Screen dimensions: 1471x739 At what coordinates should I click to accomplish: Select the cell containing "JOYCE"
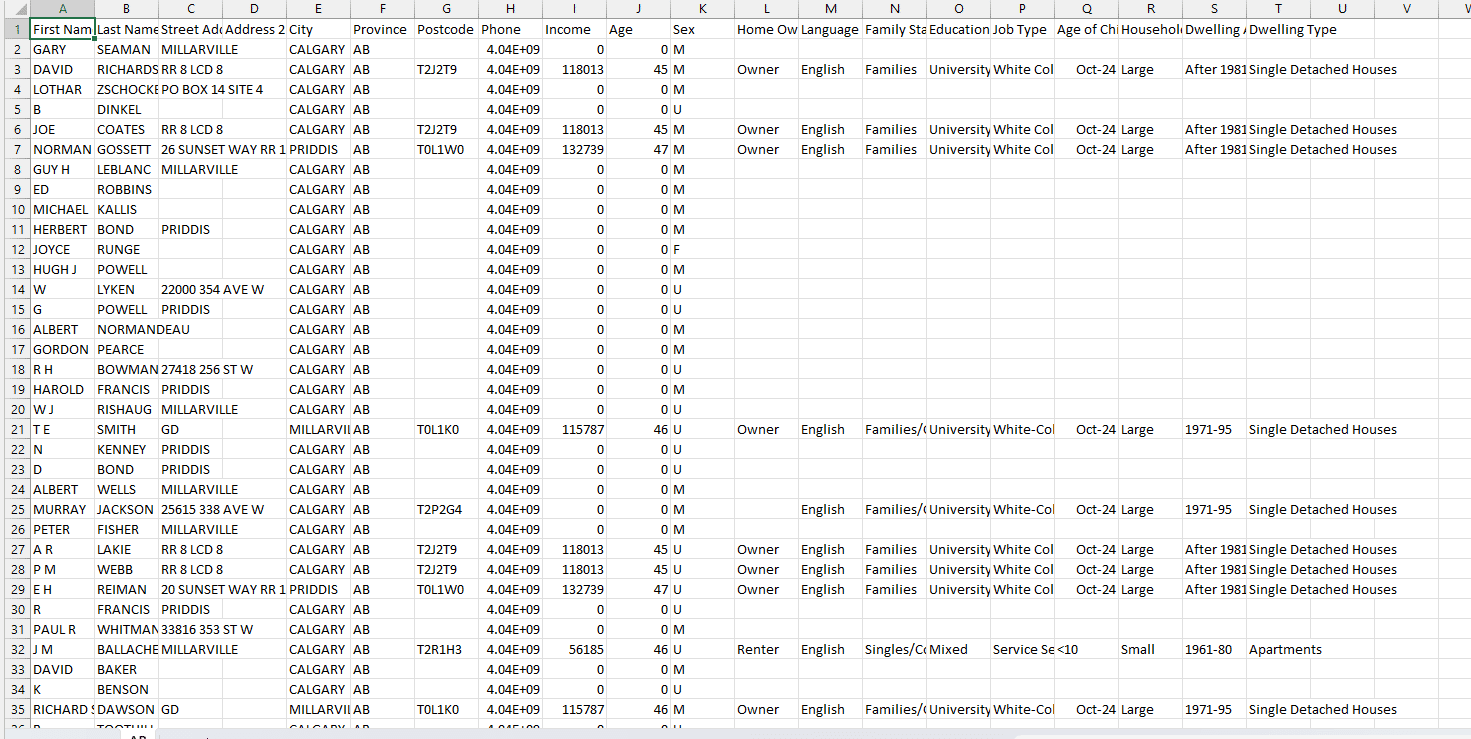63,249
